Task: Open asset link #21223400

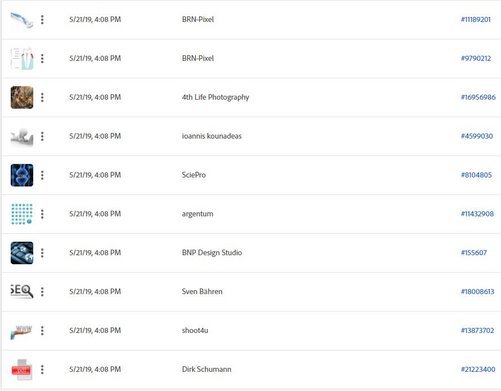Action: [478, 369]
